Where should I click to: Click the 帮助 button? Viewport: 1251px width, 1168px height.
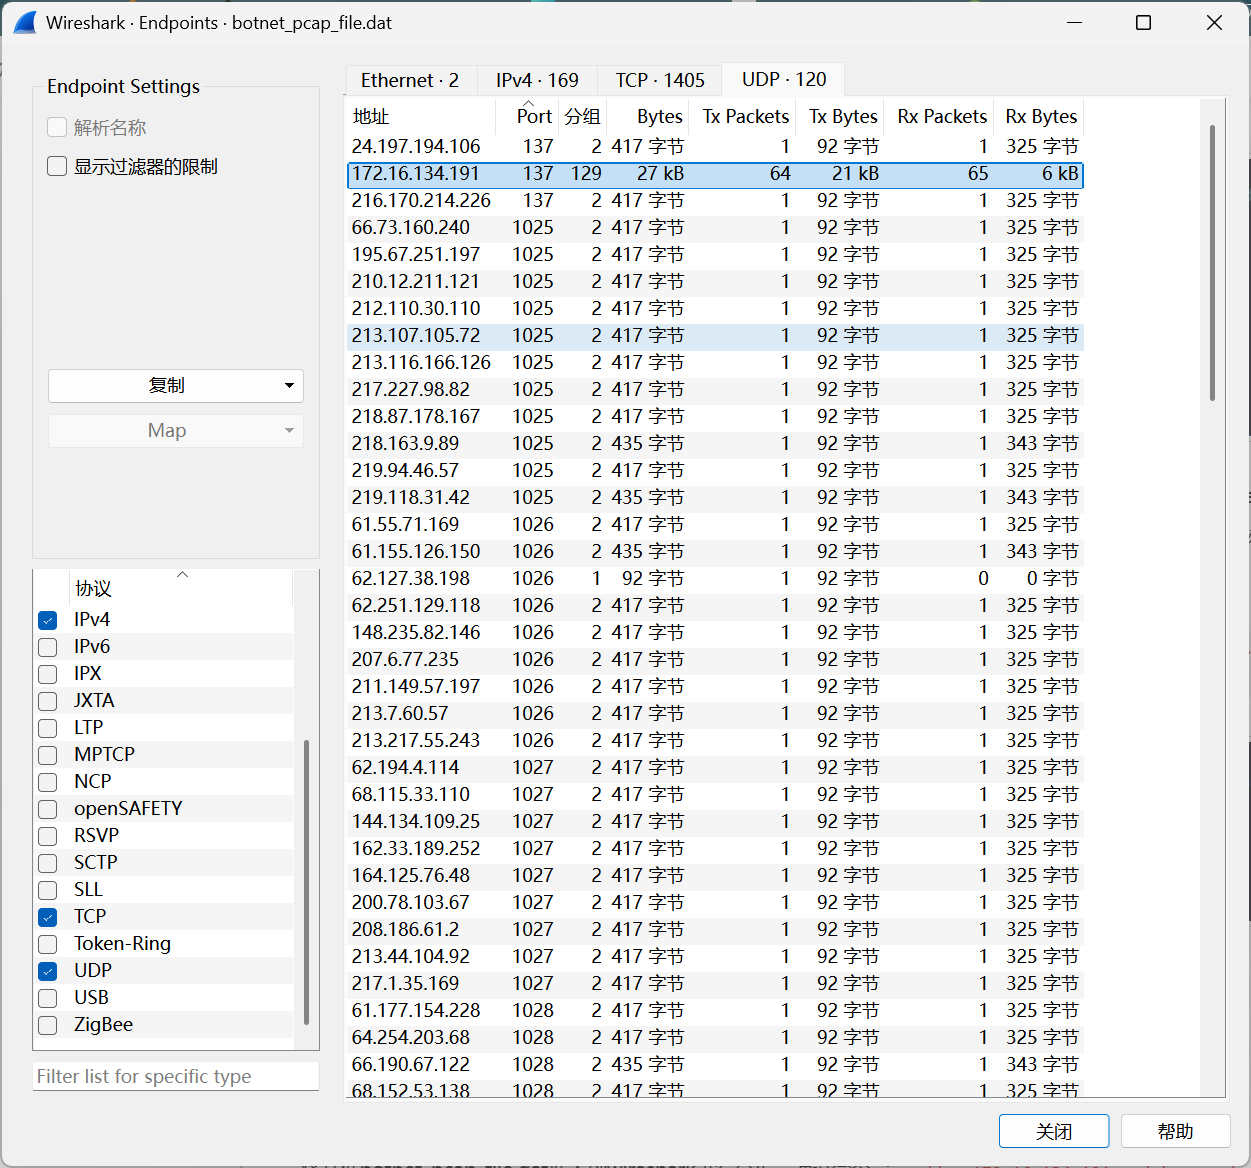coord(1175,1131)
